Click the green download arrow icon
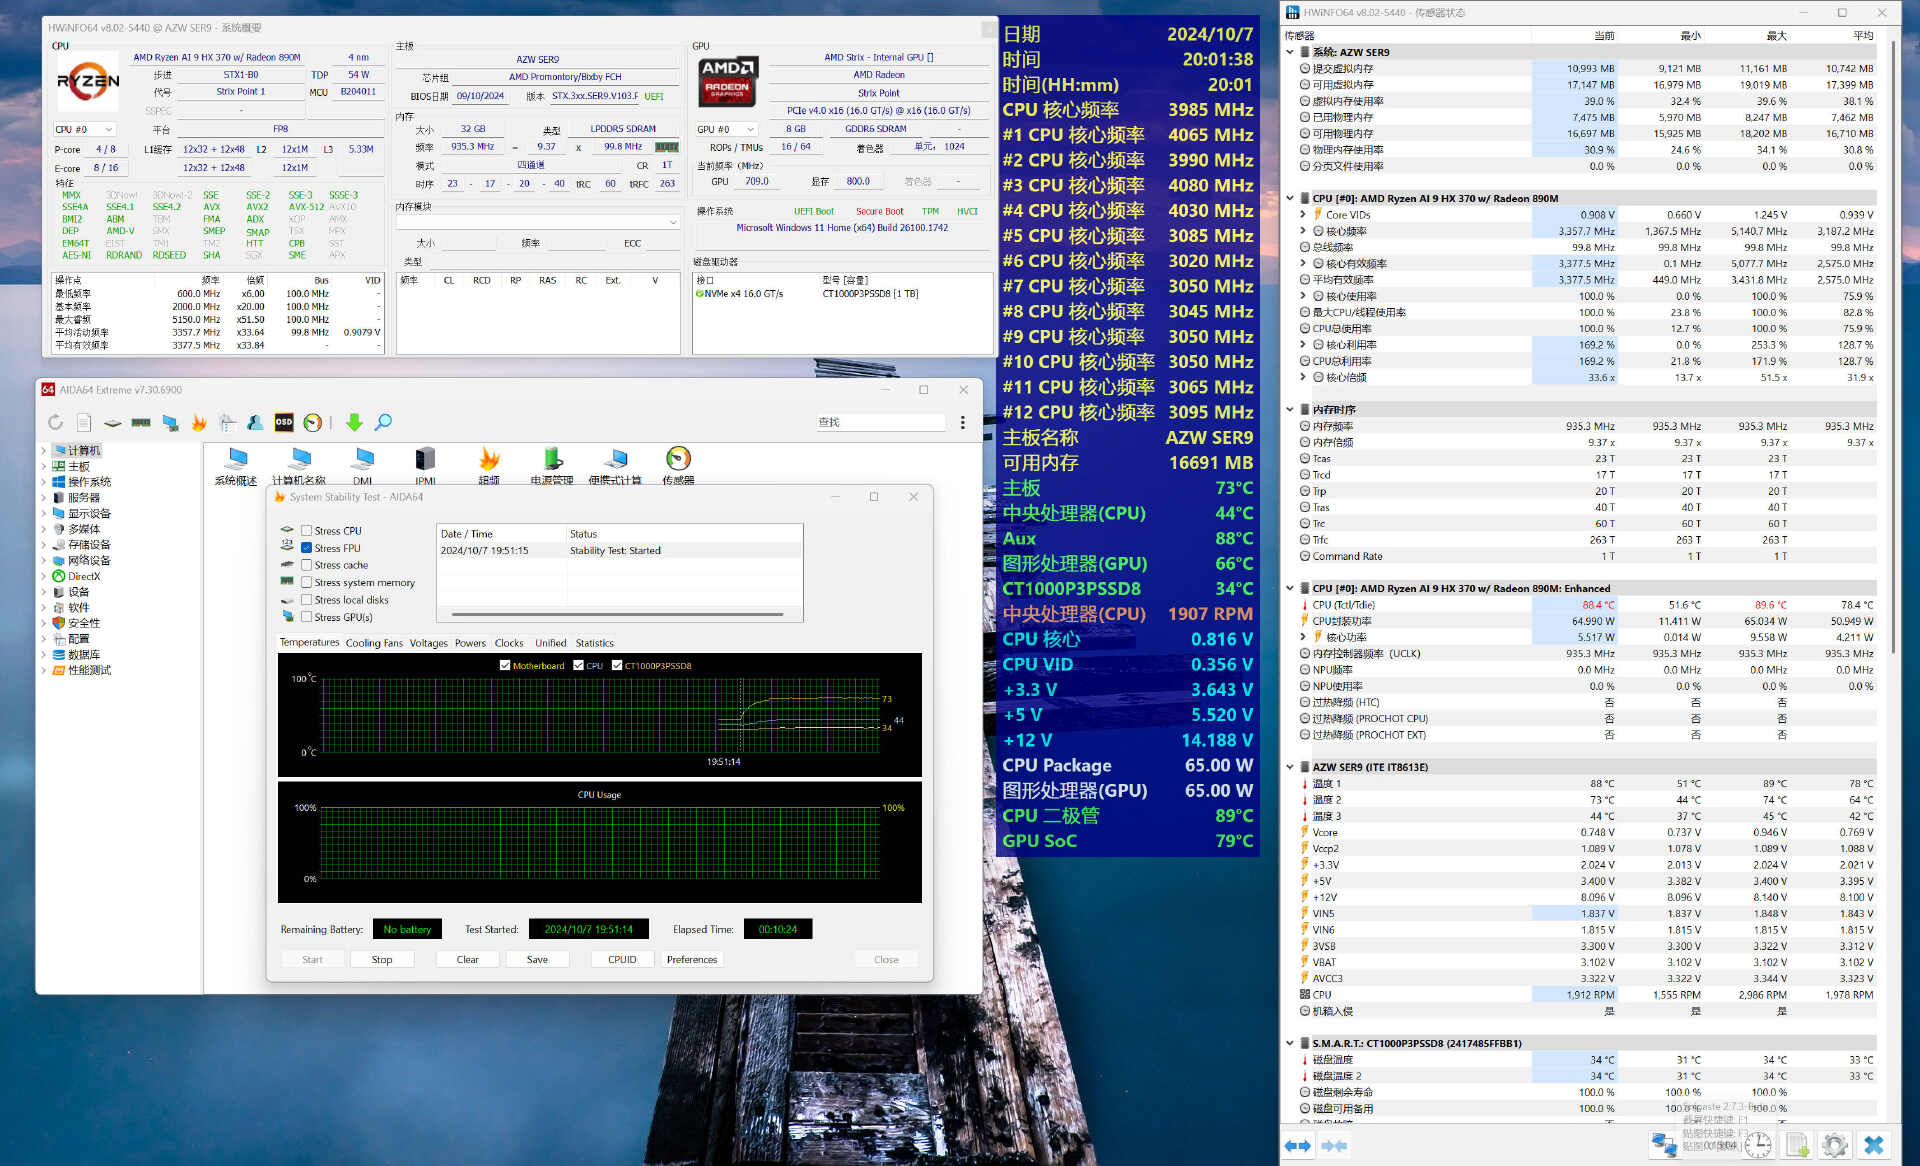Image resolution: width=1920 pixels, height=1166 pixels. [x=354, y=423]
